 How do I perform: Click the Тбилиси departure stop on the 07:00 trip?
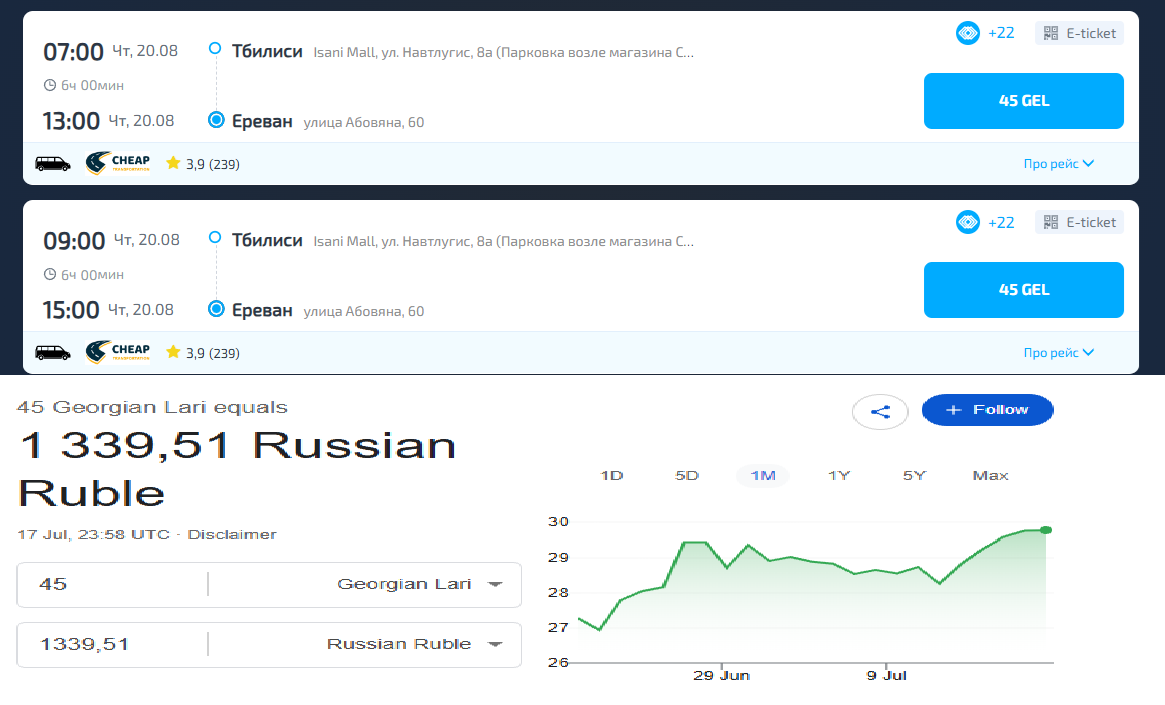267,51
